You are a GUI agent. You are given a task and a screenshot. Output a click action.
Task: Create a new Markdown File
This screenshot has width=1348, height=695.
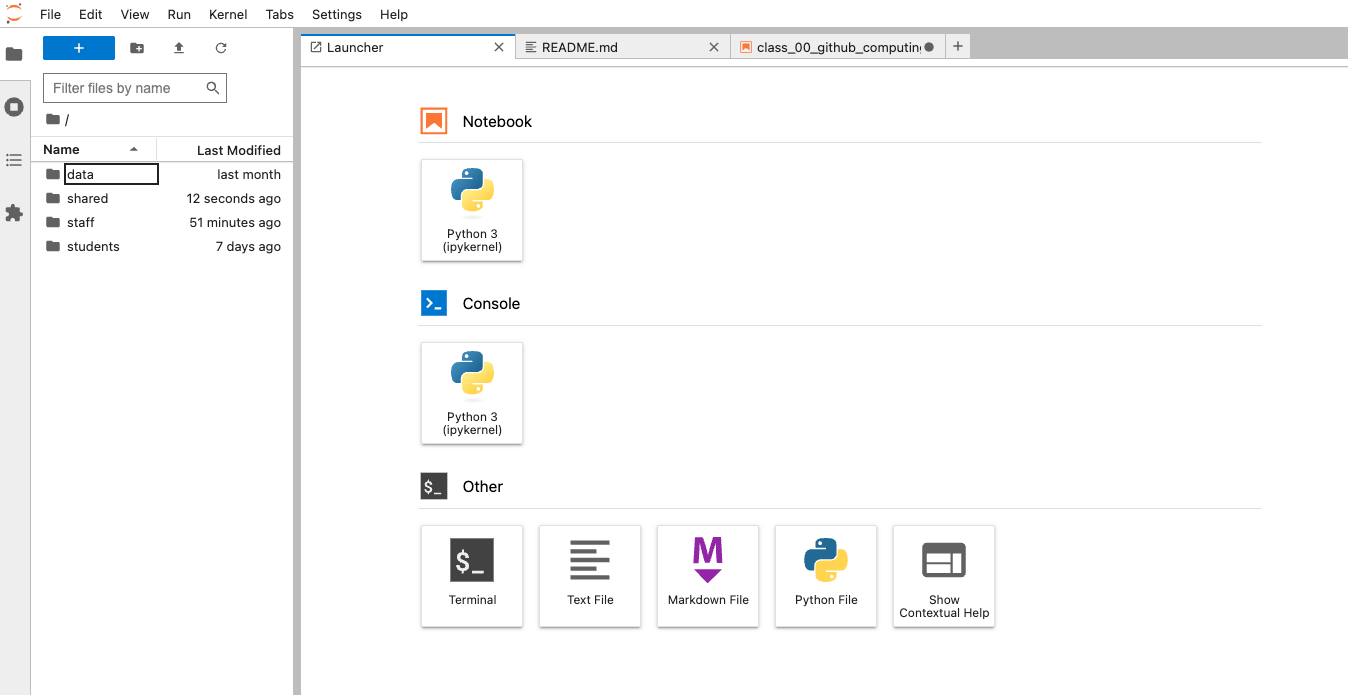pos(708,576)
